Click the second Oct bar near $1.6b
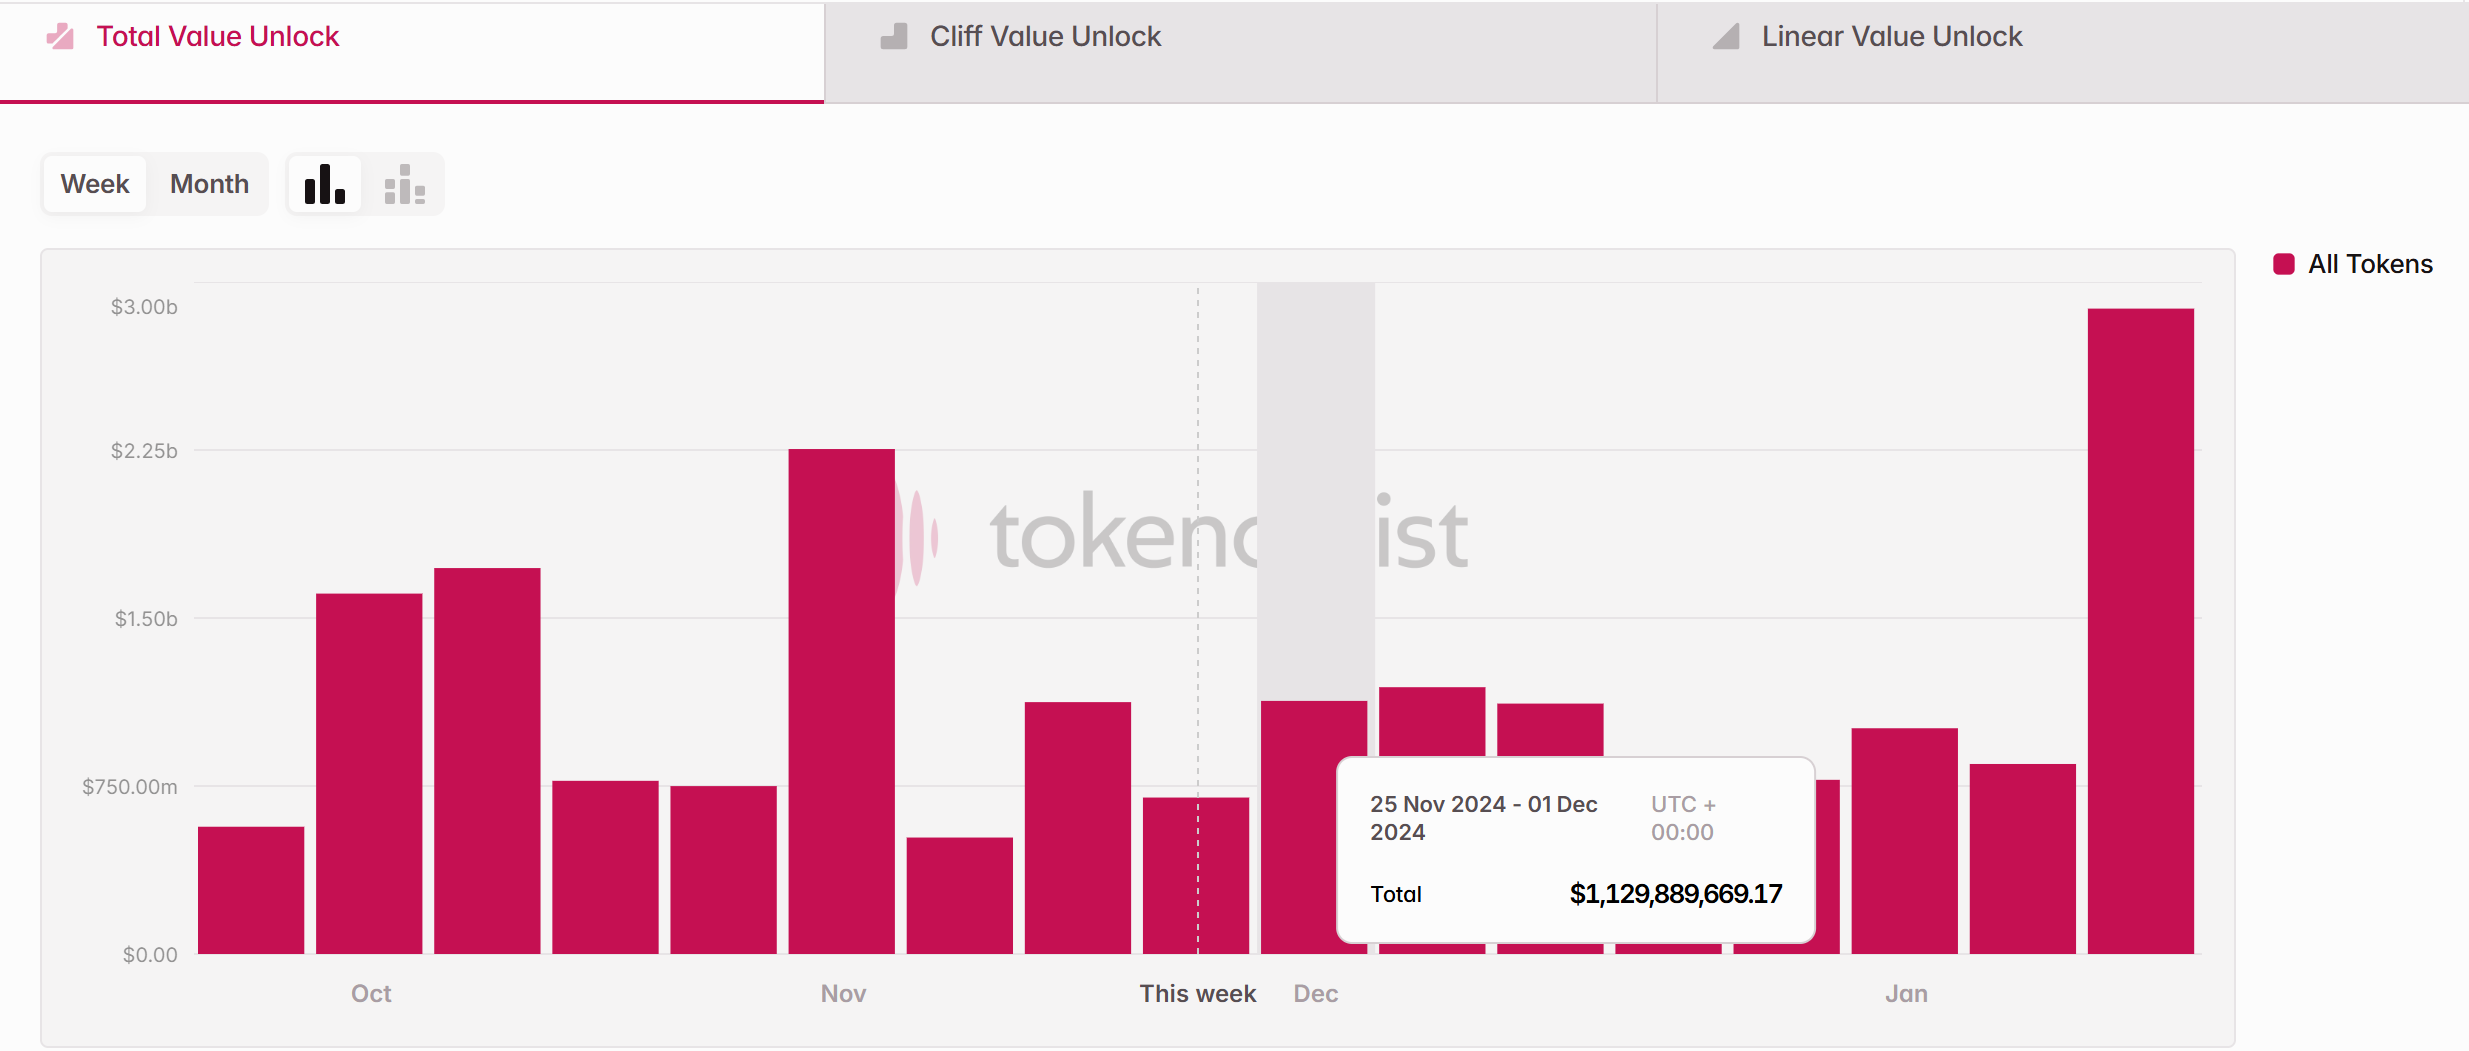2469x1051 pixels. click(369, 774)
